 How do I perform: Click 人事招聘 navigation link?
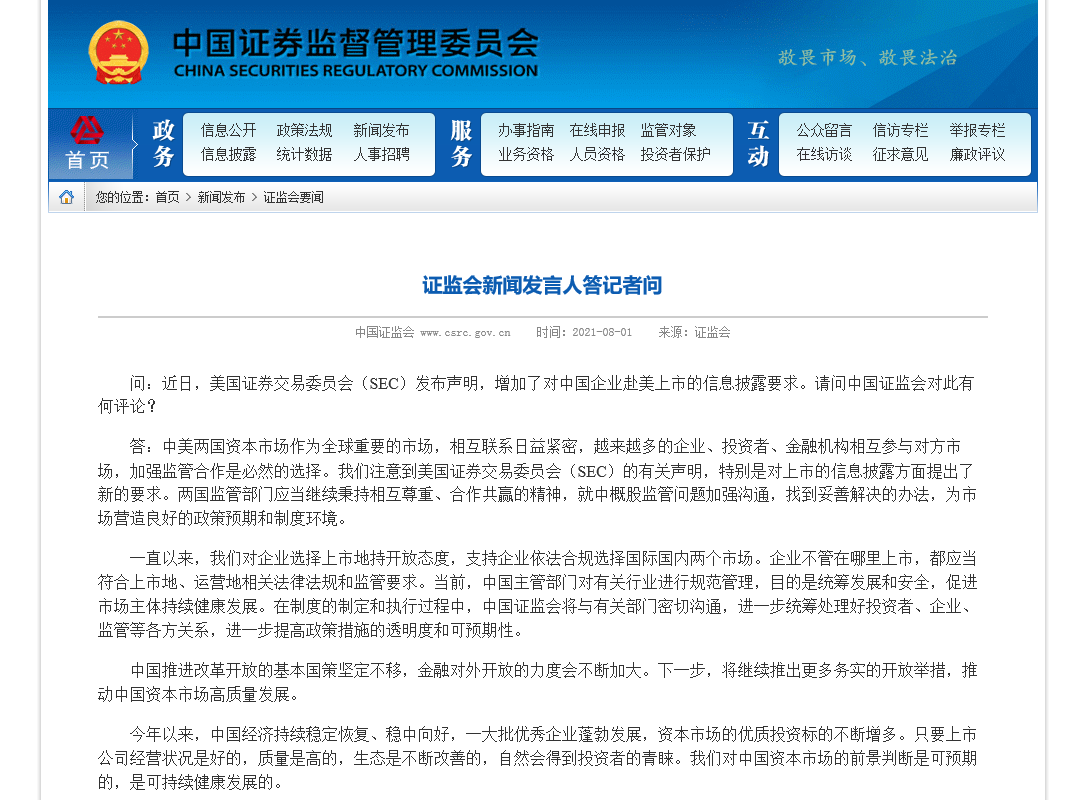click(381, 154)
